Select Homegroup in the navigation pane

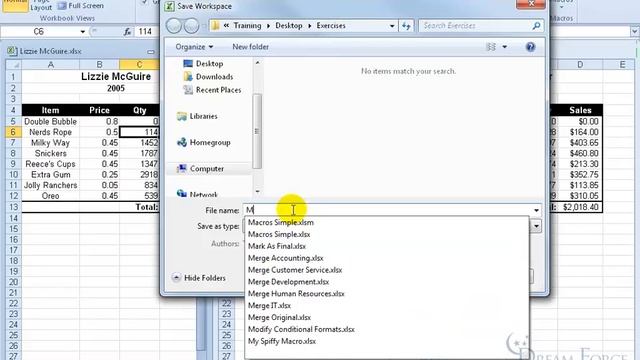tap(204, 142)
